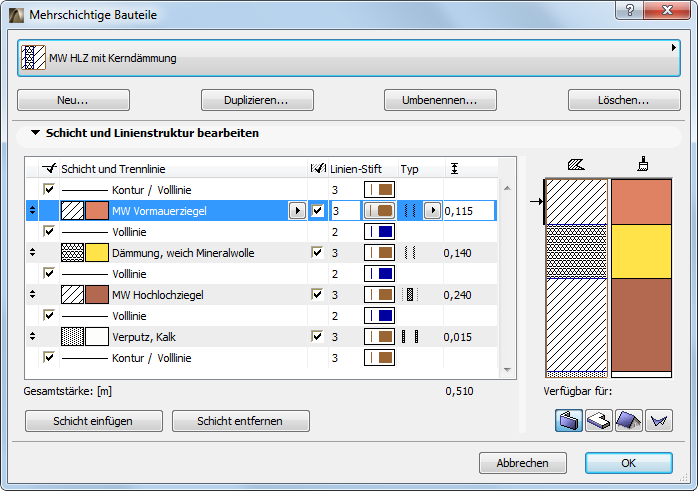Uncheck end-line checkbox for Dämmung, weich Mineralwolle
Image resolution: width=698 pixels, height=491 pixels.
tap(317, 252)
